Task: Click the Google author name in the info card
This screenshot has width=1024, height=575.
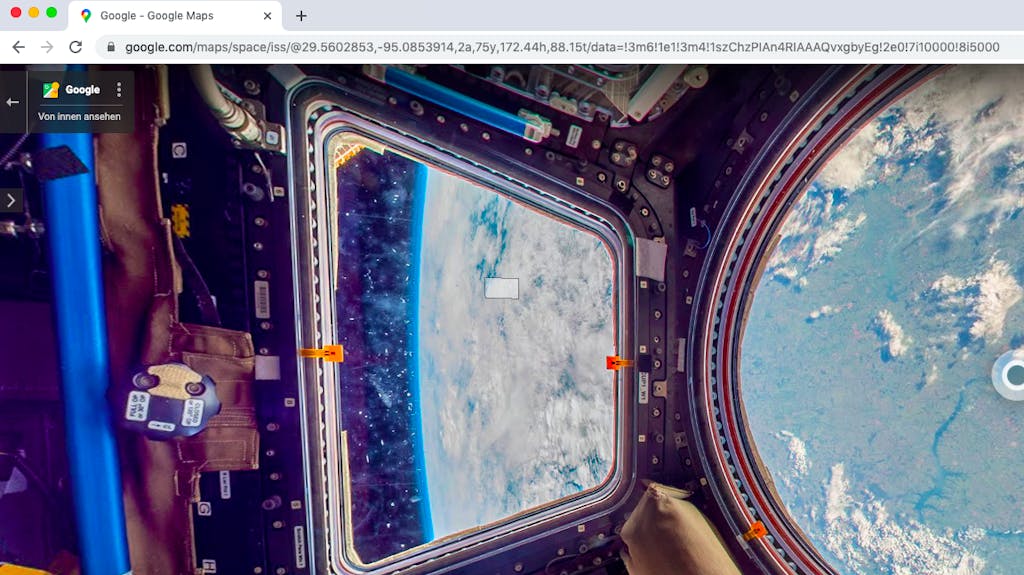Action: pyautogui.click(x=82, y=90)
